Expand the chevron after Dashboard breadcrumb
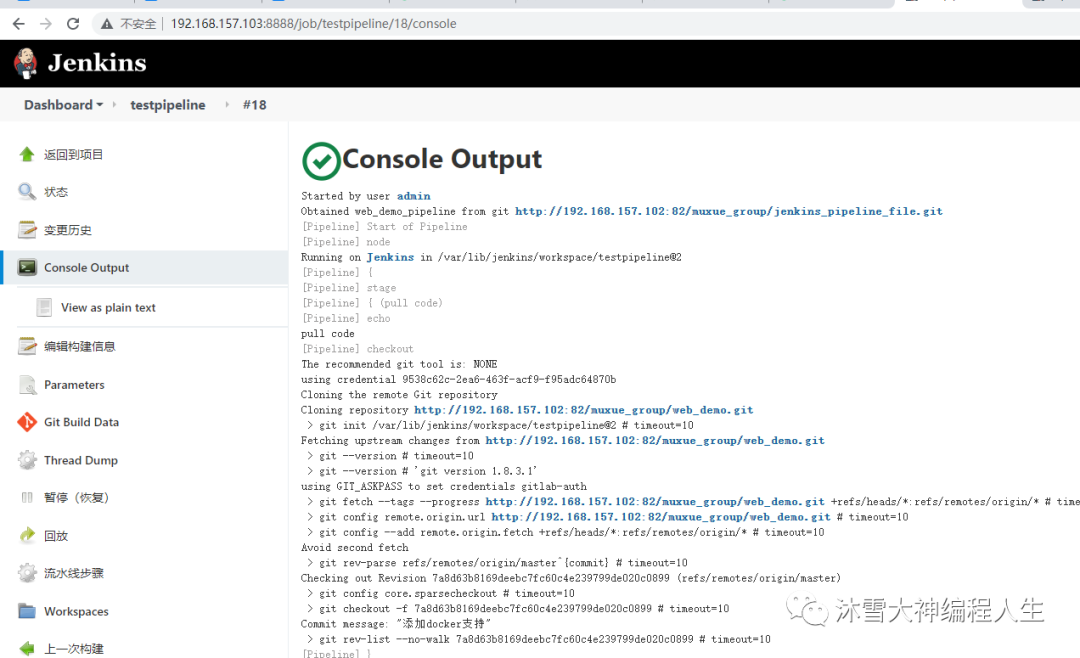1080x658 pixels. coord(114,105)
